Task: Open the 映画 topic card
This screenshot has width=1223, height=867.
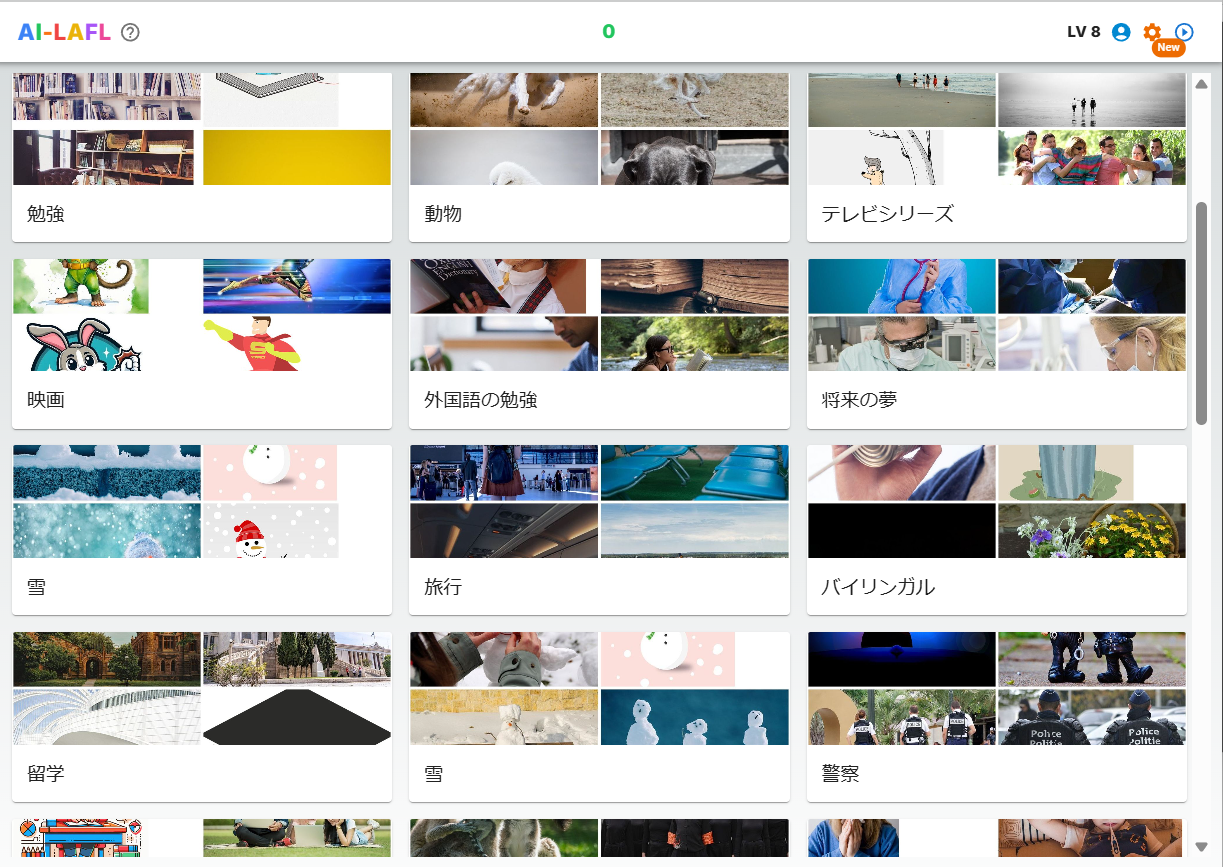Action: (202, 343)
